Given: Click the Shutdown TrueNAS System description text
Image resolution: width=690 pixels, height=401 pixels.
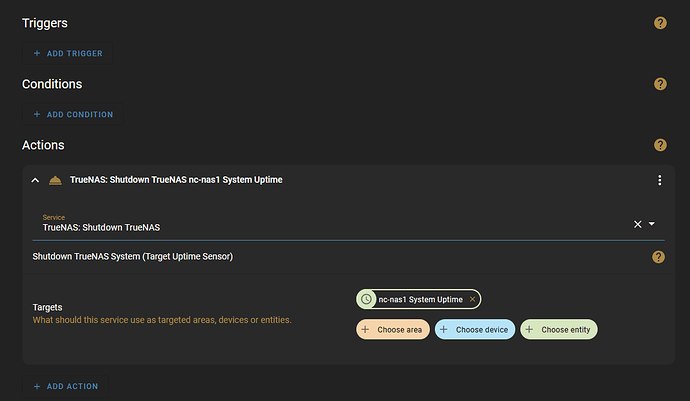Looking at the screenshot, I should pos(132,256).
